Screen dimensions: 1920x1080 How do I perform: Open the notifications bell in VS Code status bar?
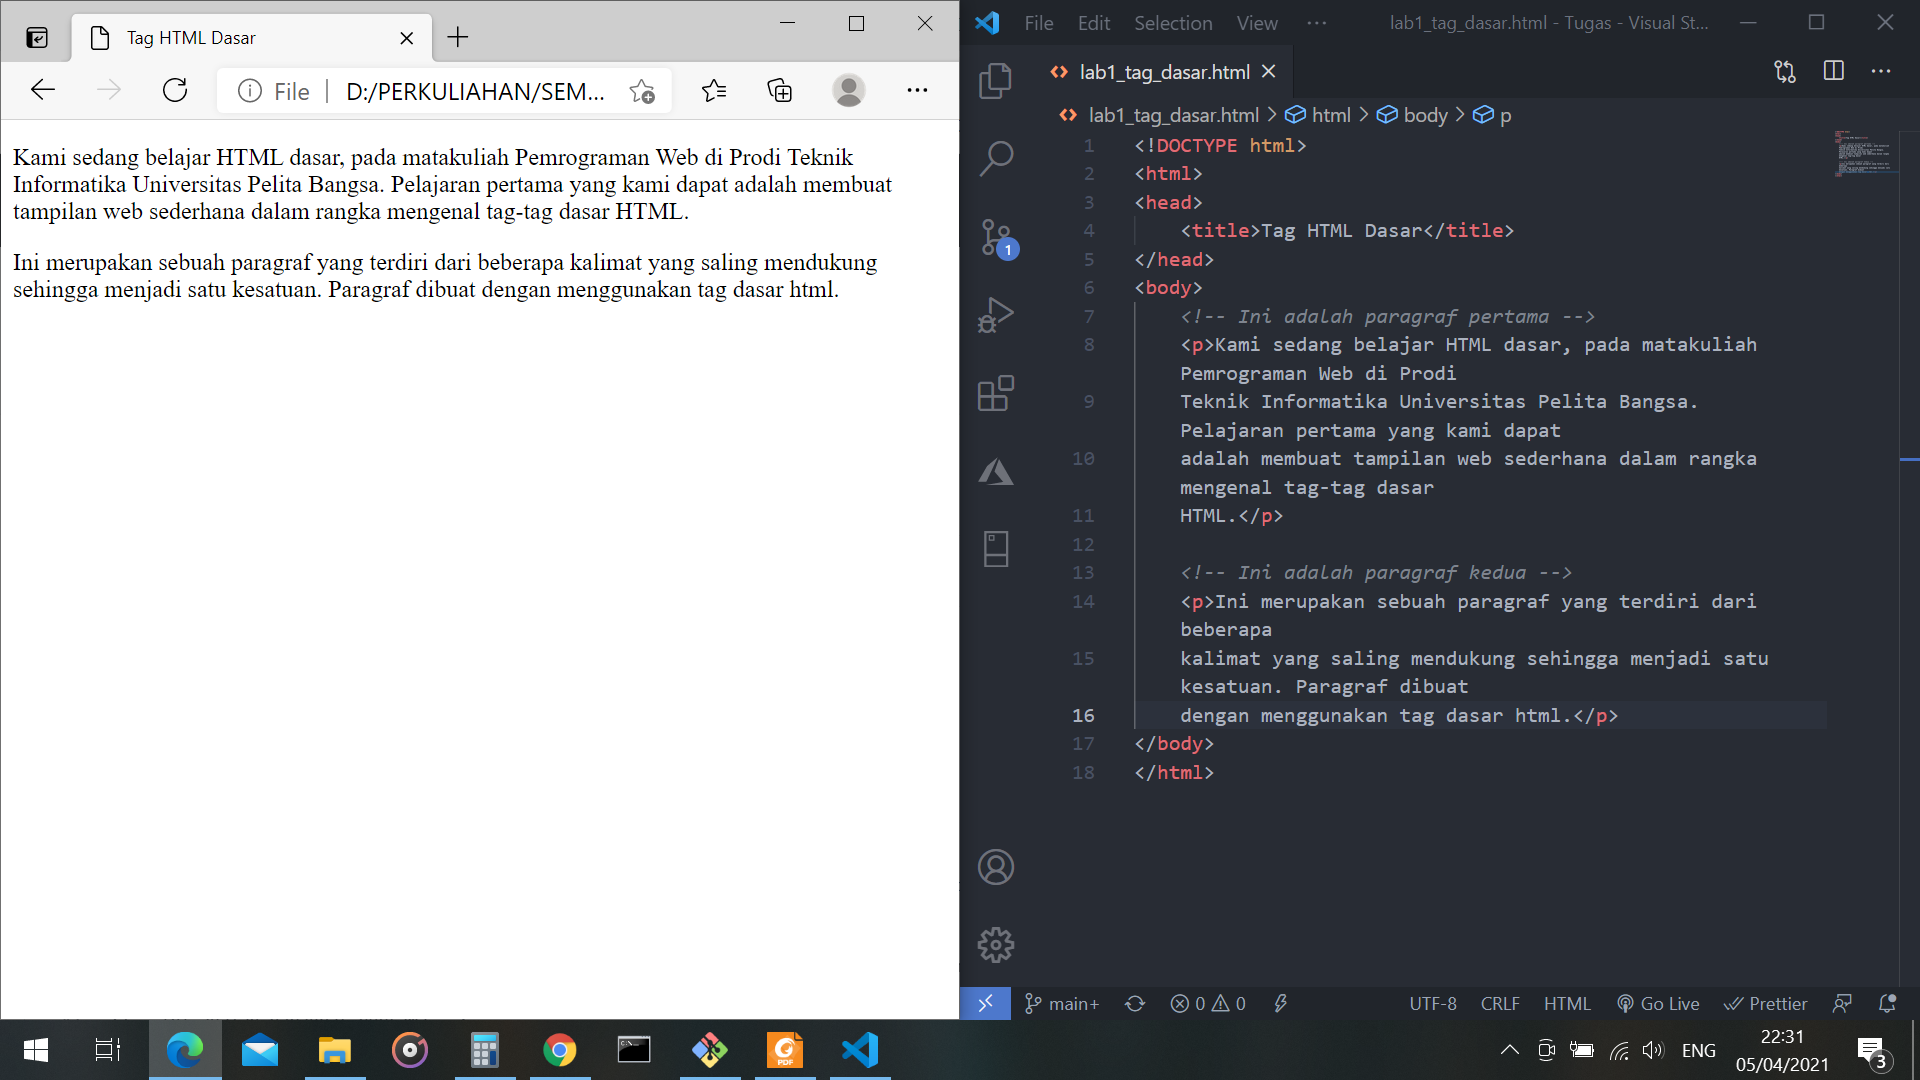tap(1884, 1003)
